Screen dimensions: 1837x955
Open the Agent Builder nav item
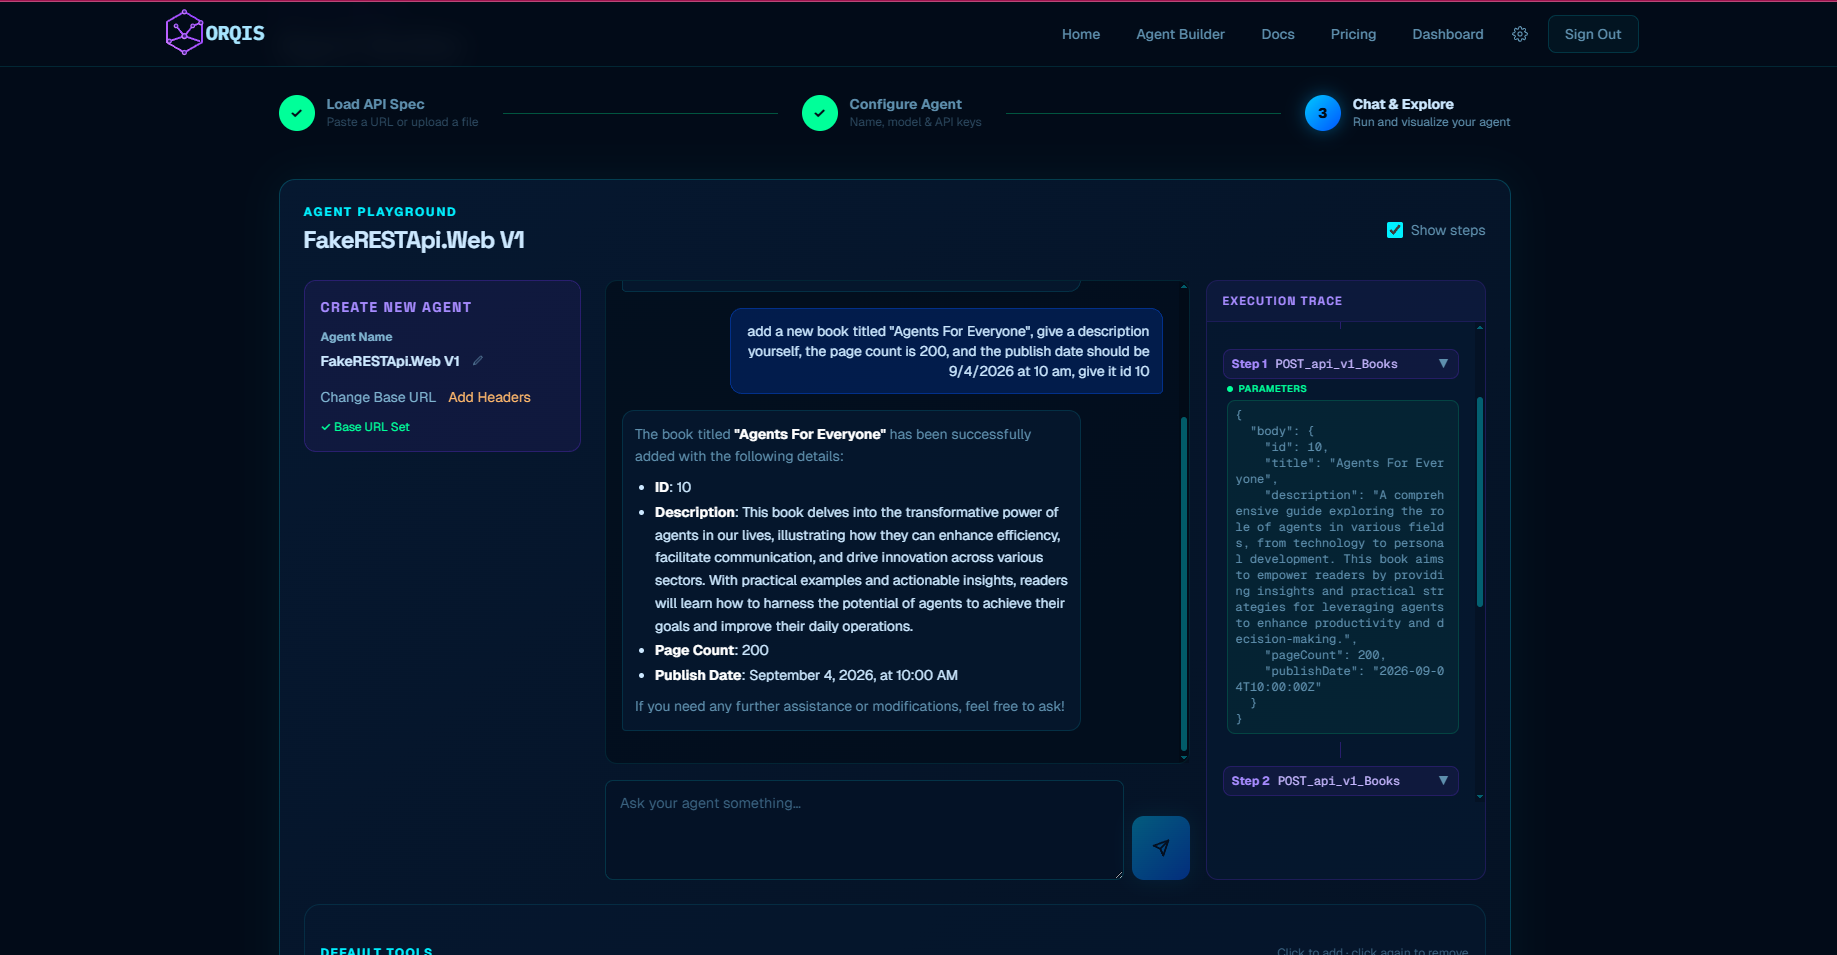[1180, 34]
